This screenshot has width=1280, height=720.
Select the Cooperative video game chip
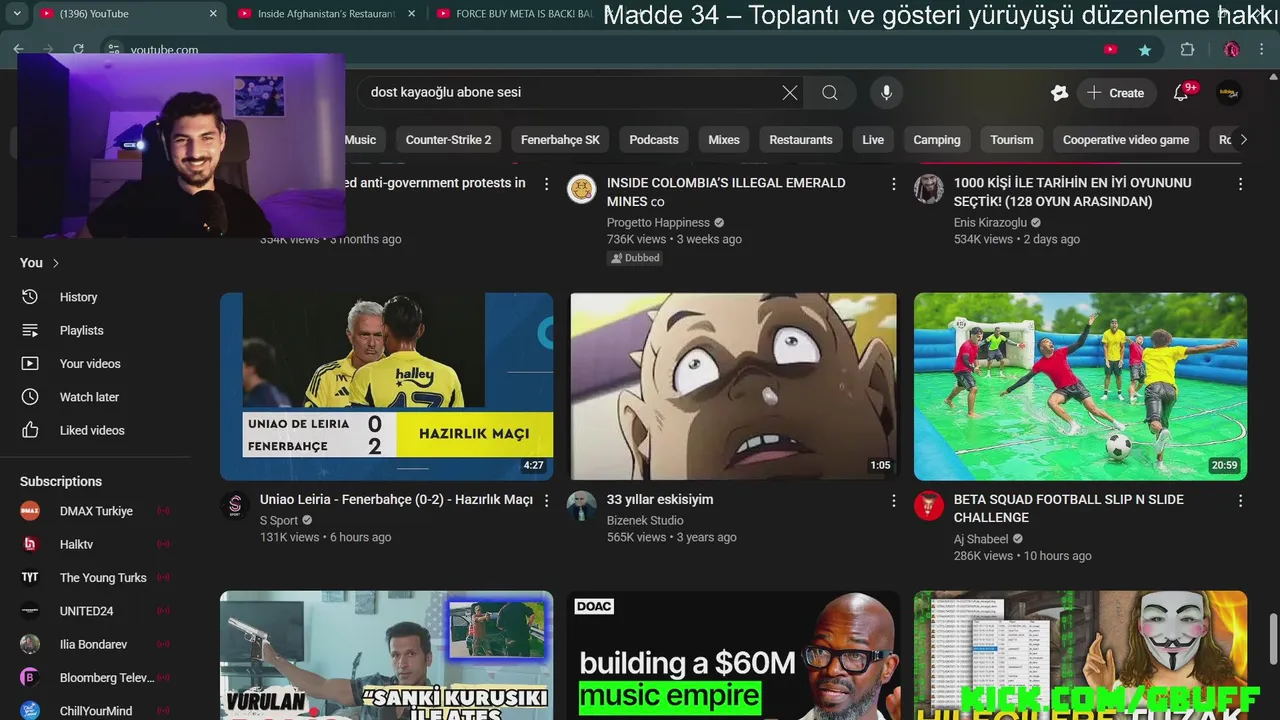coord(1126,140)
